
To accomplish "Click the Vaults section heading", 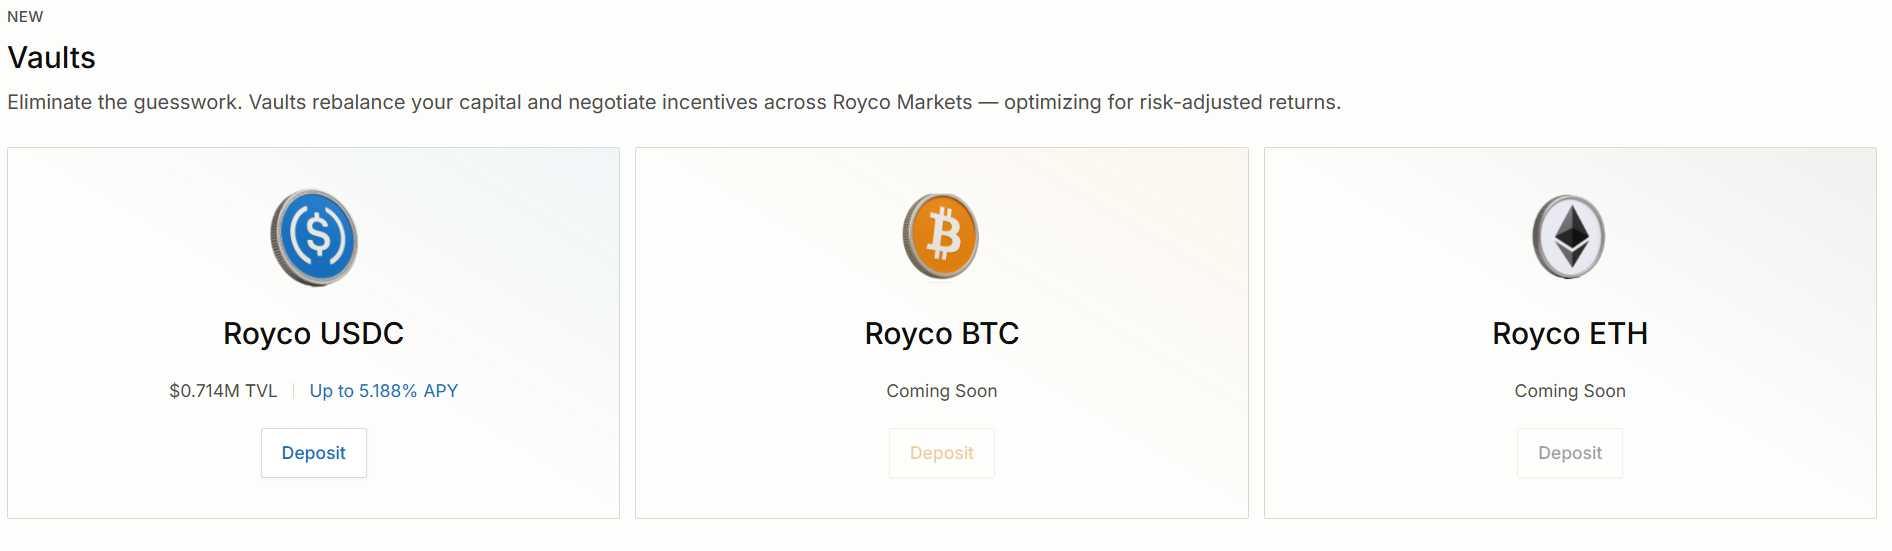I will (x=52, y=58).
